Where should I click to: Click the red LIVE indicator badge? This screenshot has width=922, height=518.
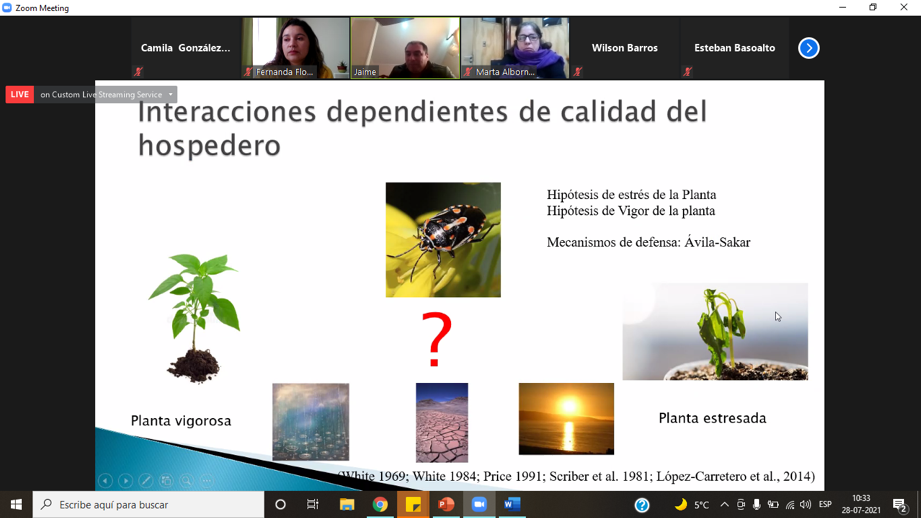tap(19, 95)
